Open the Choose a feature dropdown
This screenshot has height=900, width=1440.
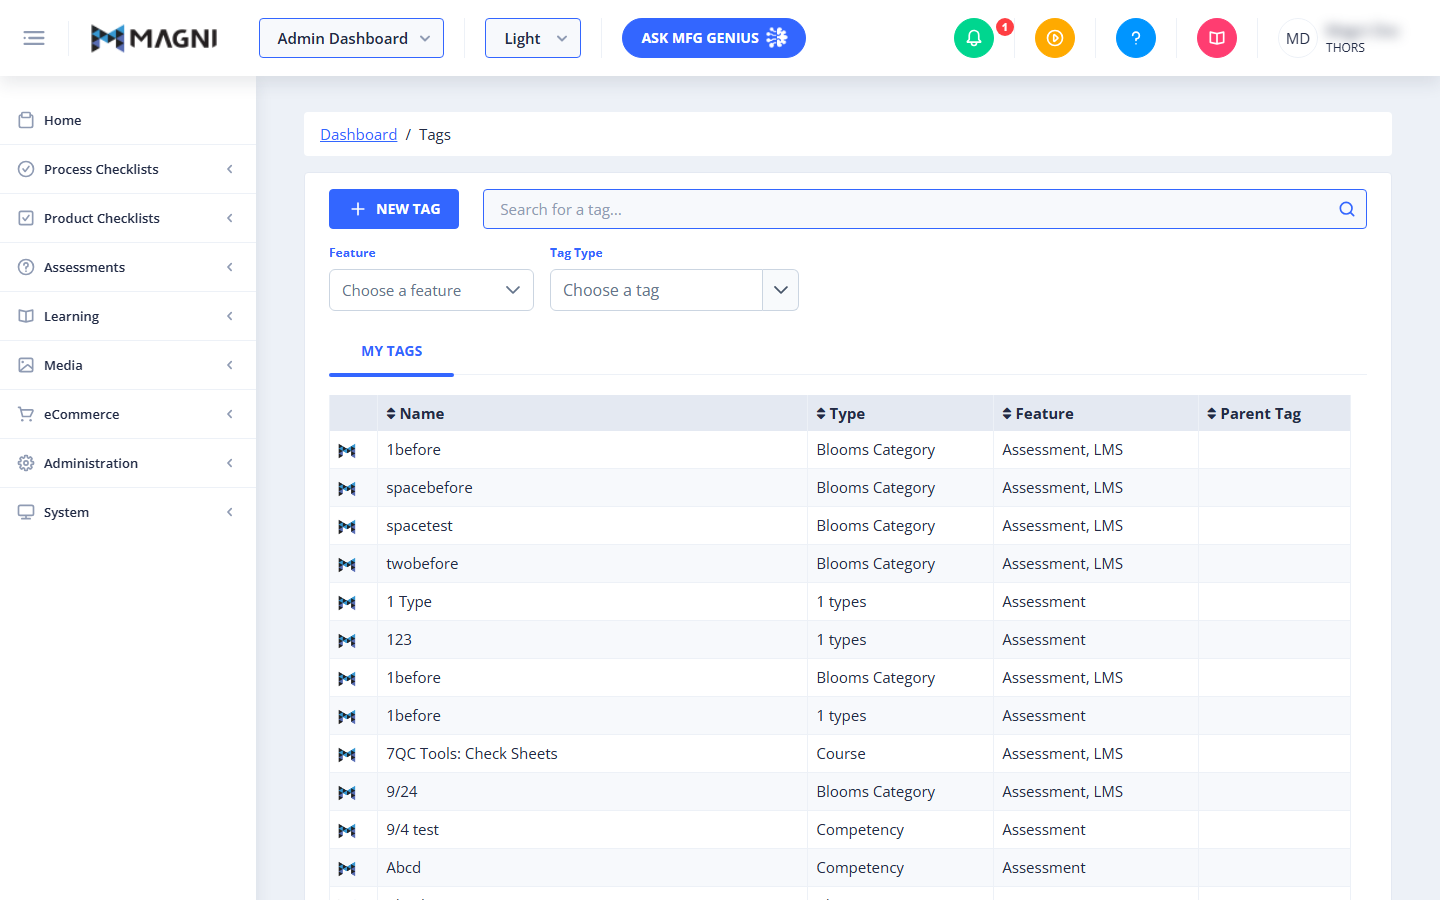tap(431, 290)
